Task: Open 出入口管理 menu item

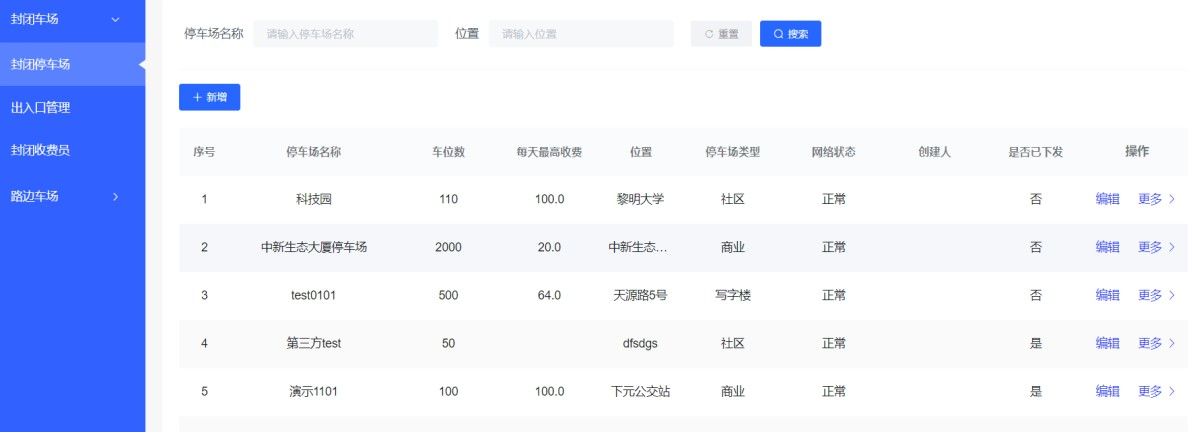Action: (72, 107)
